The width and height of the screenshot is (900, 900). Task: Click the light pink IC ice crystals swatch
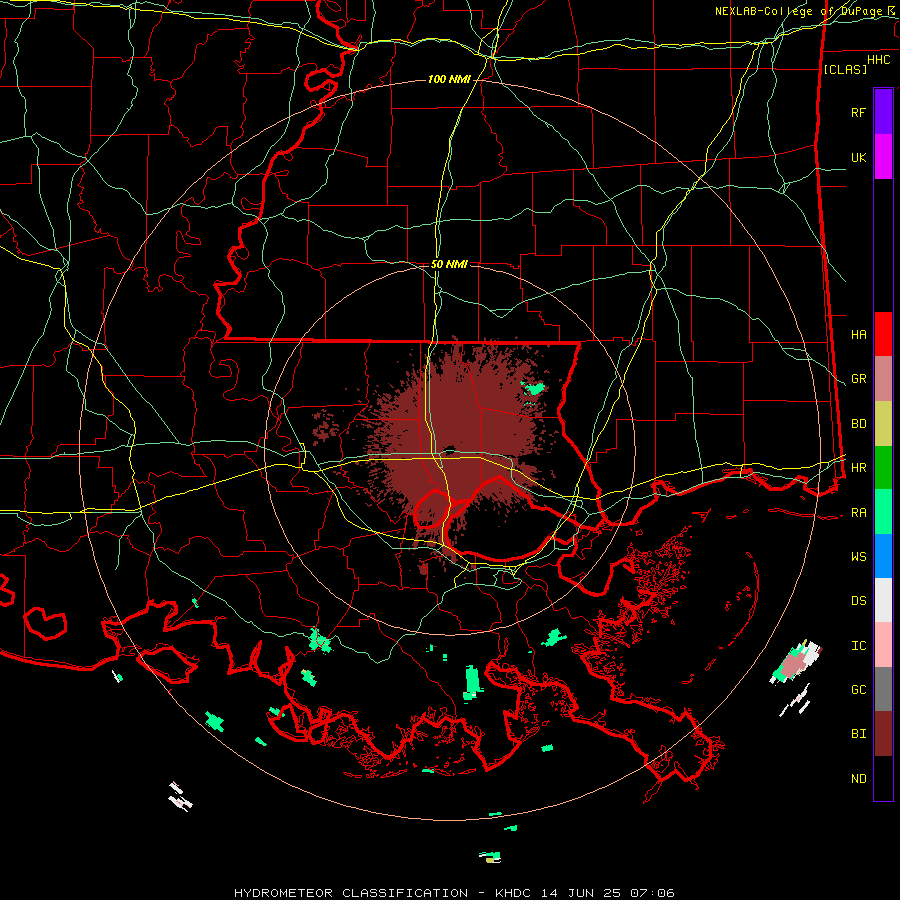point(883,645)
